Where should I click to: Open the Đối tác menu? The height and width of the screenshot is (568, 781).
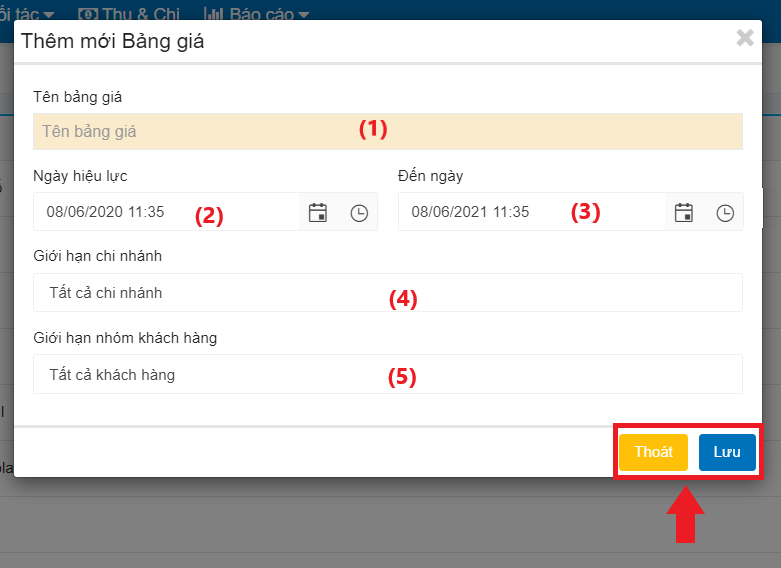[x=22, y=13]
